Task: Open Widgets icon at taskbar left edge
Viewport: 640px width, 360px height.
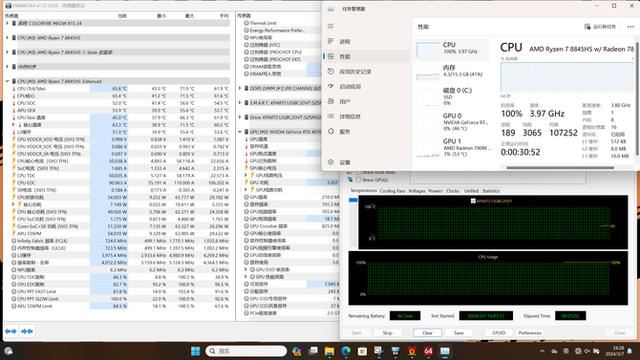Action: [x=8, y=351]
